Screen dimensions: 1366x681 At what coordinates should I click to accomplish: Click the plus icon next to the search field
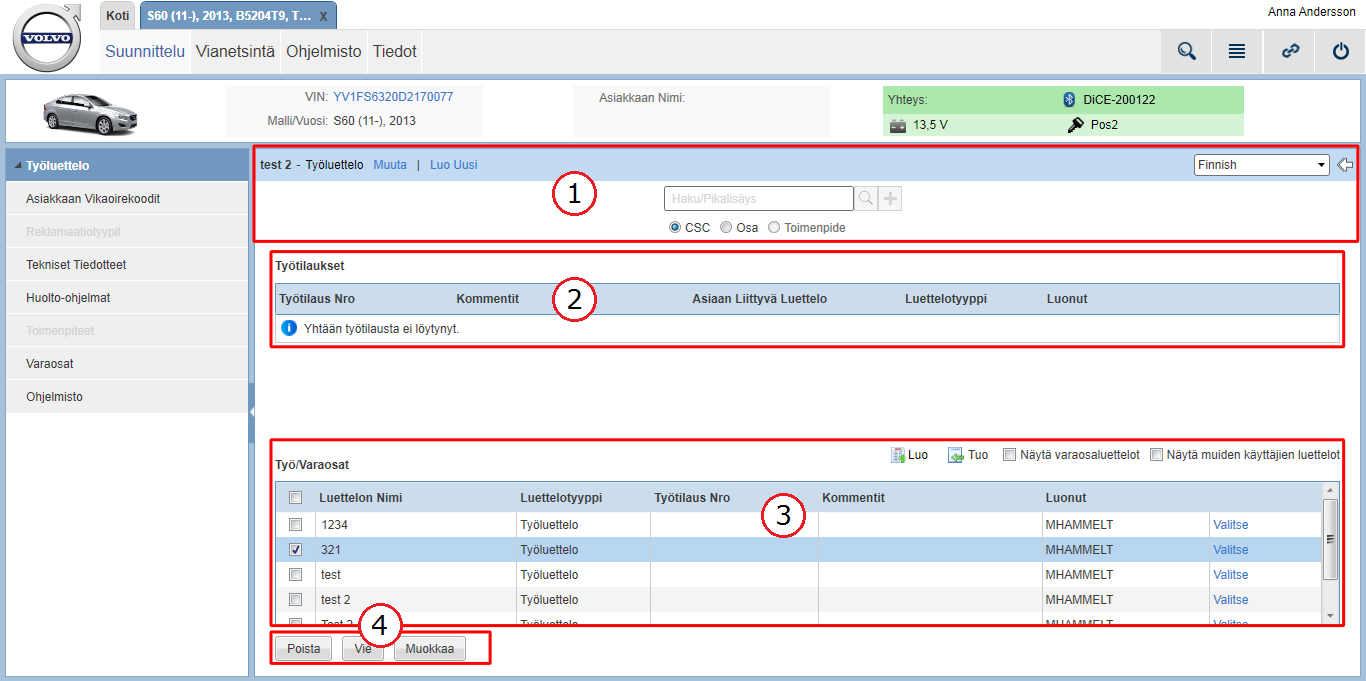890,199
